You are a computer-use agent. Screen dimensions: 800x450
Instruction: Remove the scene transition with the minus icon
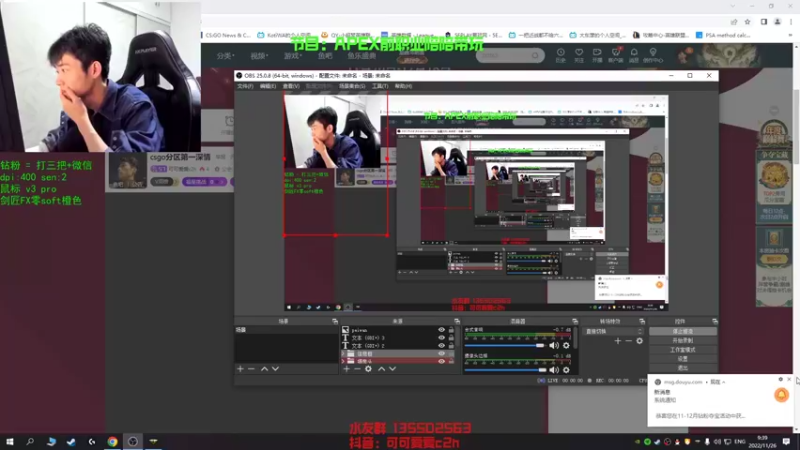coord(629,340)
